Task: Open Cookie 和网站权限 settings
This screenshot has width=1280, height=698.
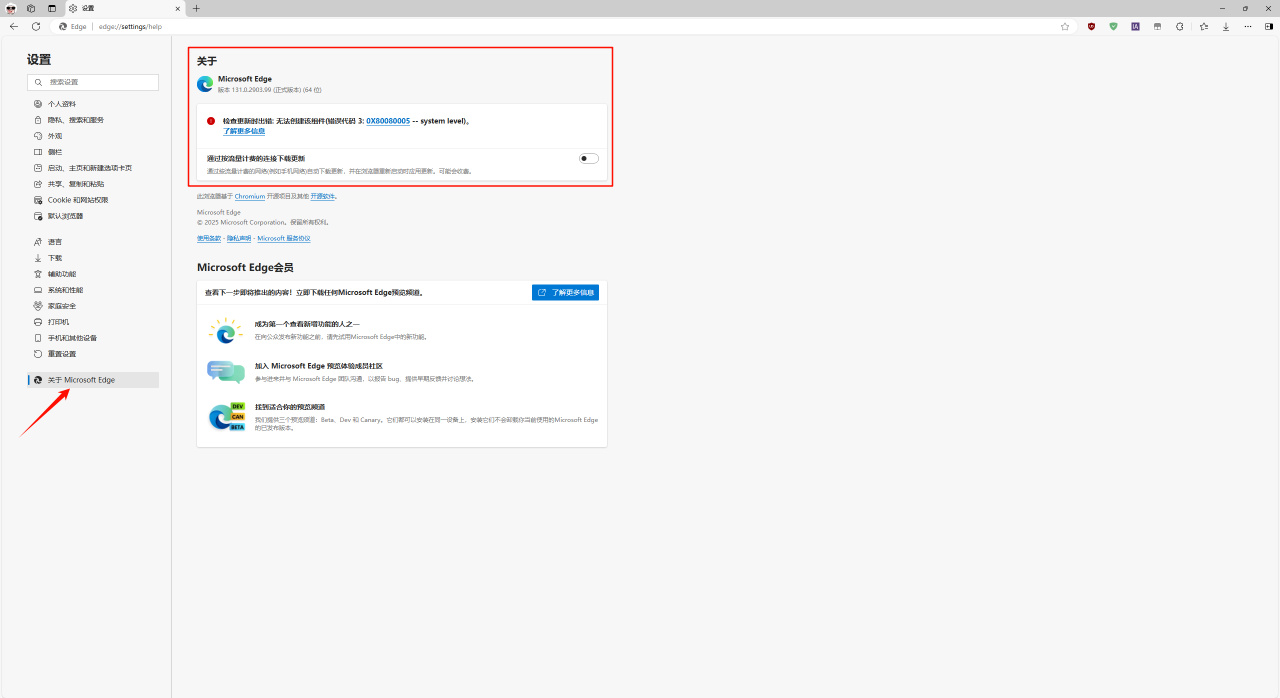Action: point(93,200)
